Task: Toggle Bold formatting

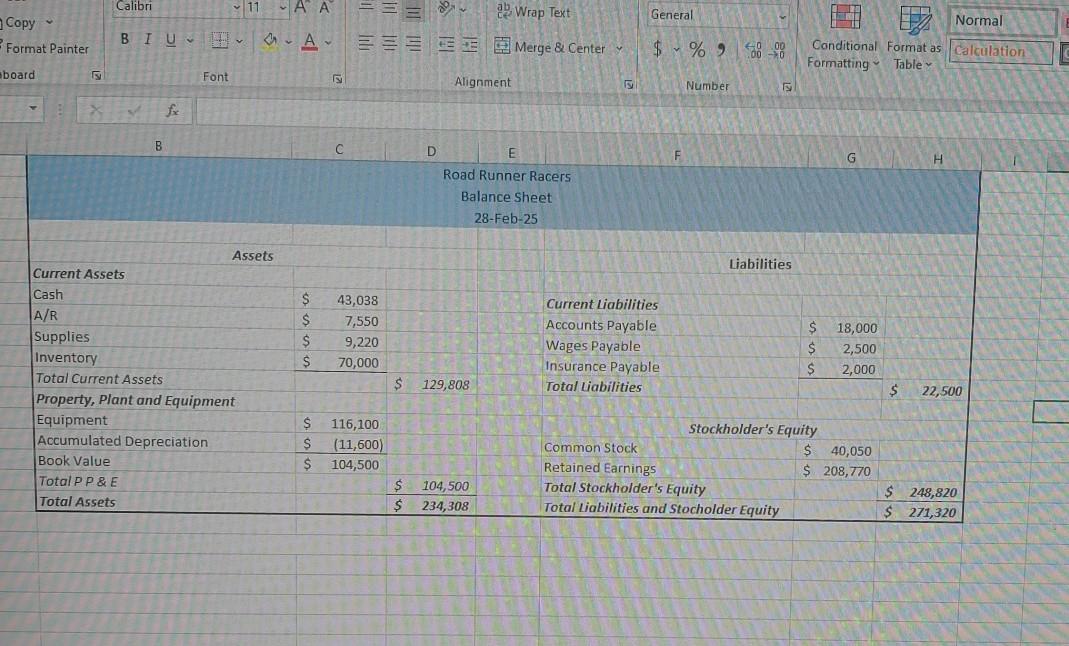Action: tap(125, 39)
